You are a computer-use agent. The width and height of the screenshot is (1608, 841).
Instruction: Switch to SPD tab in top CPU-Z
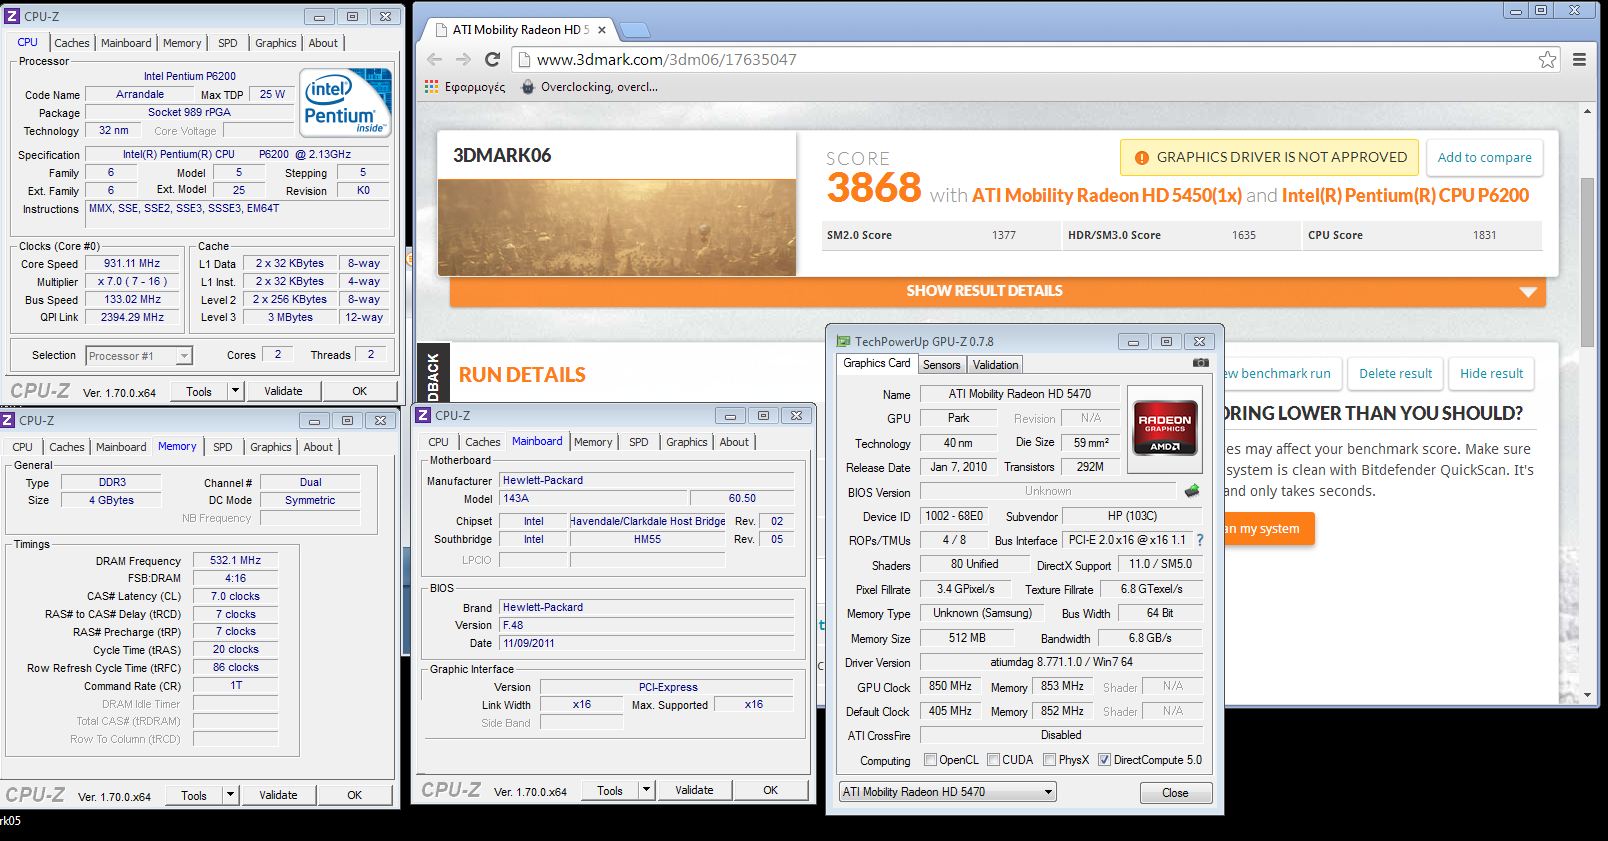228,43
